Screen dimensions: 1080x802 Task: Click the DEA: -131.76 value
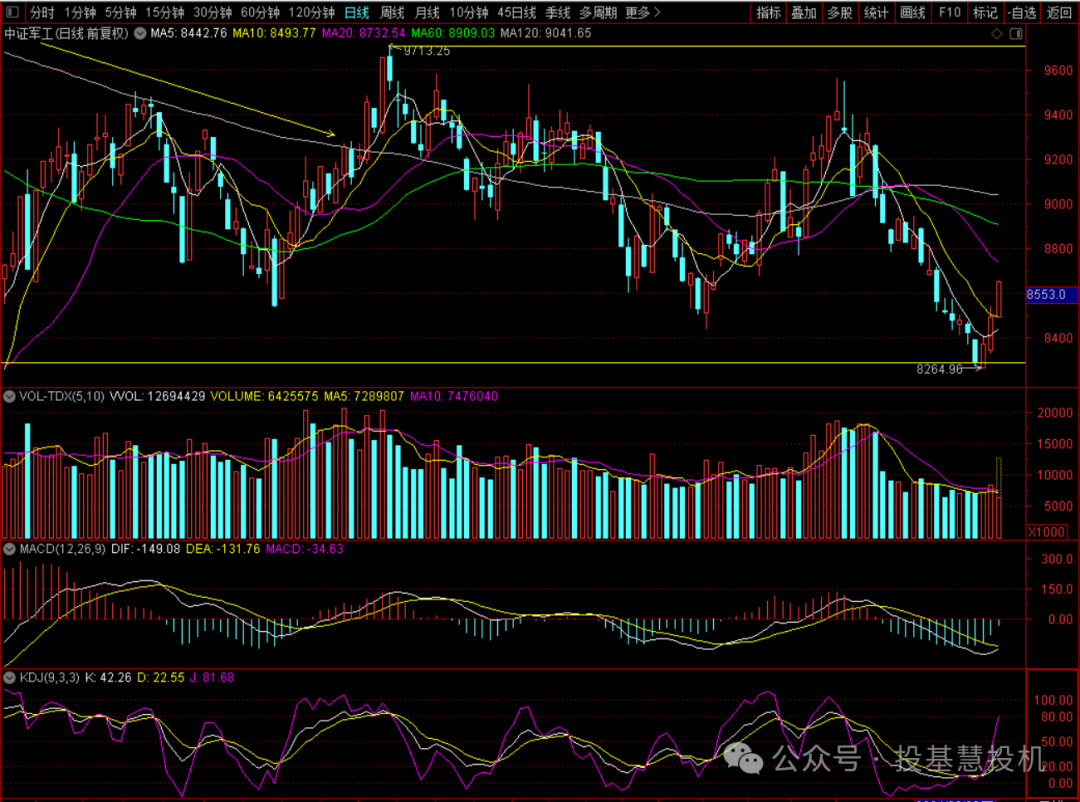coord(223,549)
